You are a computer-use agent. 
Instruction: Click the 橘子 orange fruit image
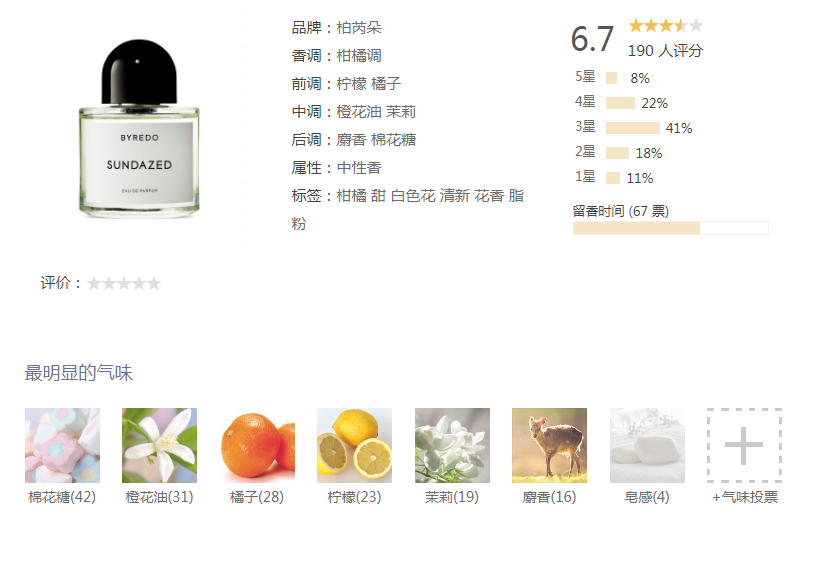coord(257,445)
